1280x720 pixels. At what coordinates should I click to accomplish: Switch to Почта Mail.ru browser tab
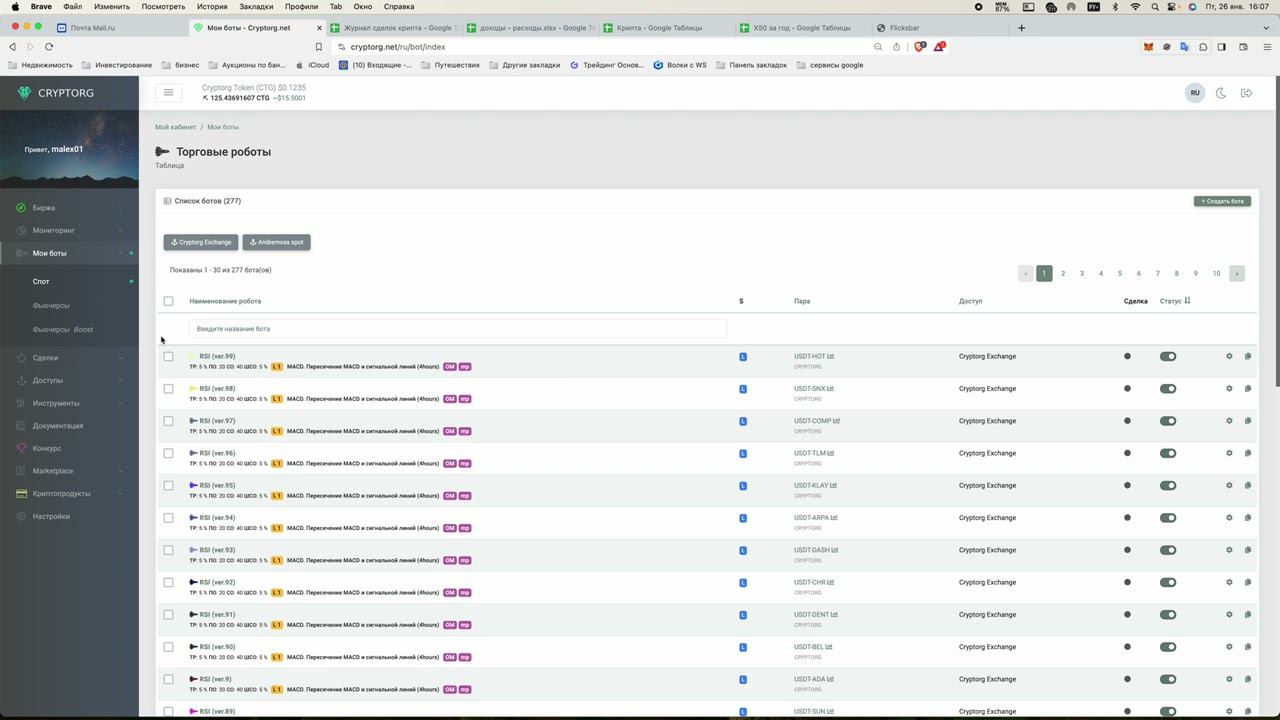[x=117, y=27]
